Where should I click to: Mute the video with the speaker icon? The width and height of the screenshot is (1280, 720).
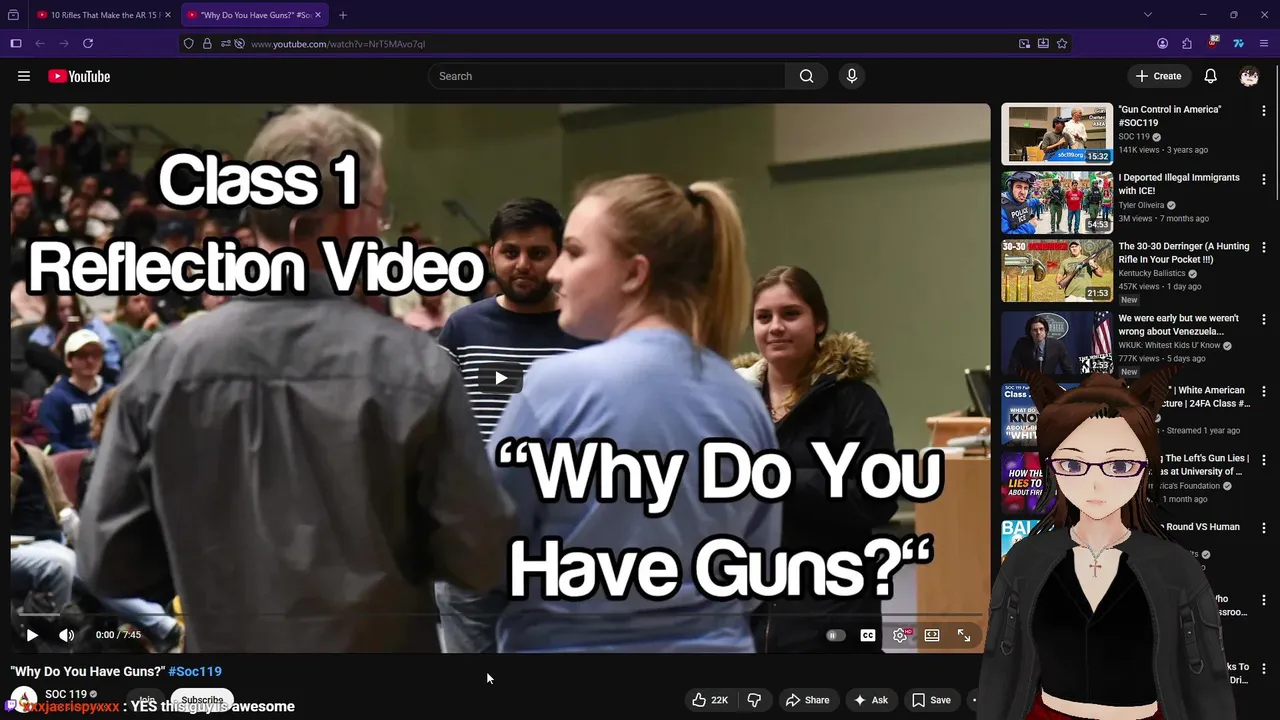[x=66, y=635]
